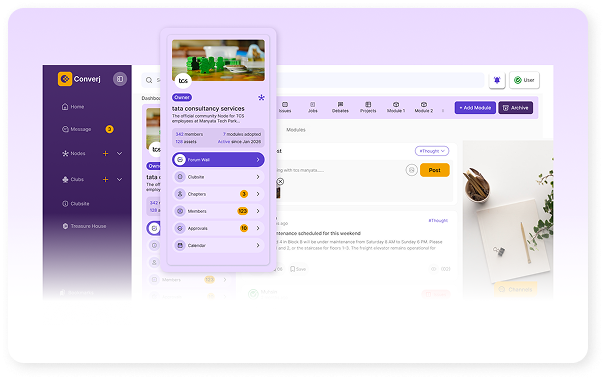Expand the Chapters row chevron
This screenshot has width=604, height=379.
point(258,194)
